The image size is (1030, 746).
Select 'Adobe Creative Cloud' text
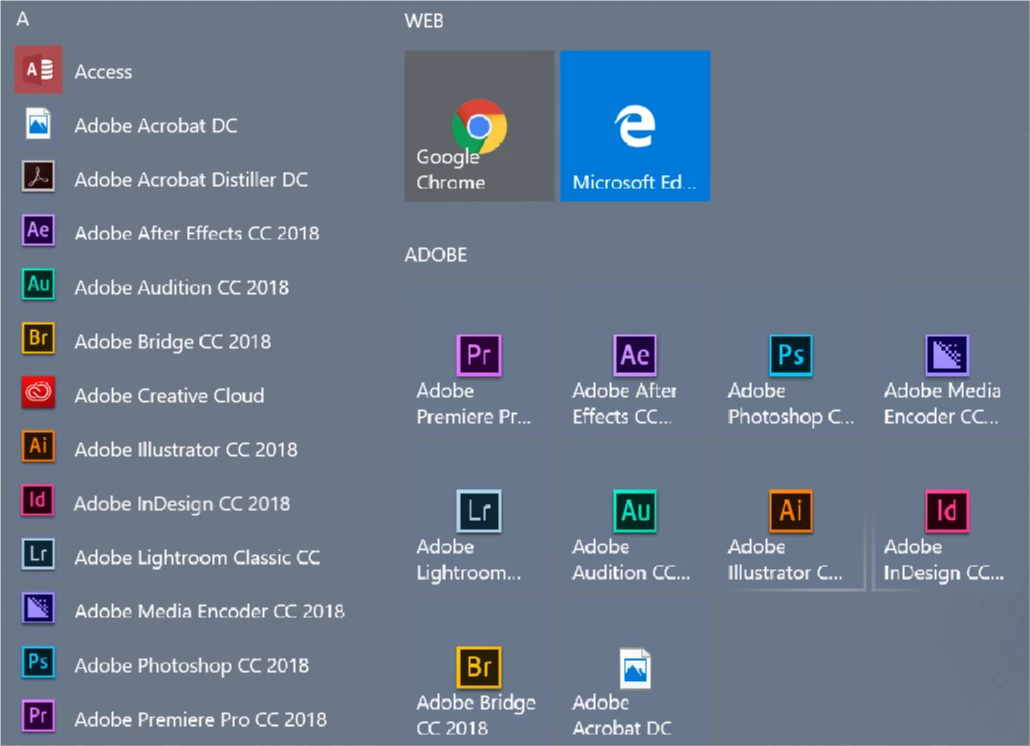click(169, 395)
